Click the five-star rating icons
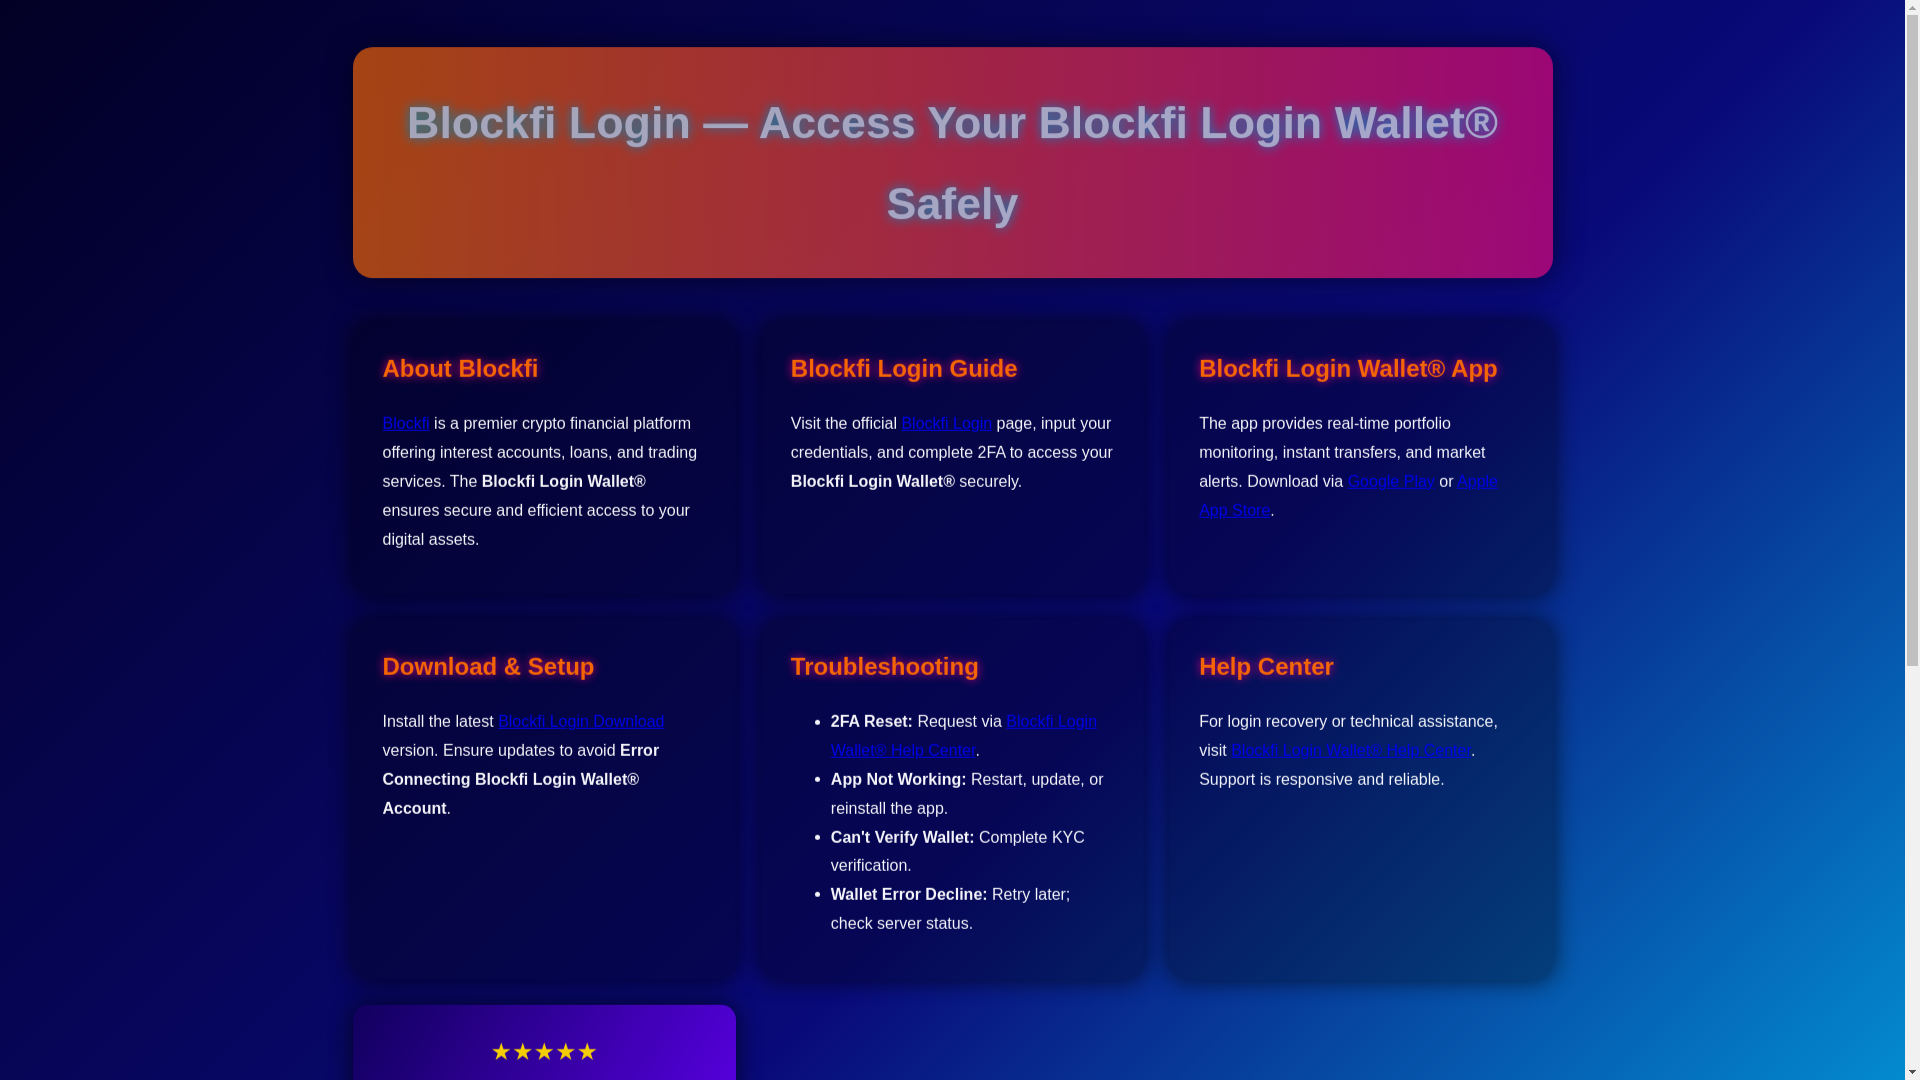 click(544, 1051)
